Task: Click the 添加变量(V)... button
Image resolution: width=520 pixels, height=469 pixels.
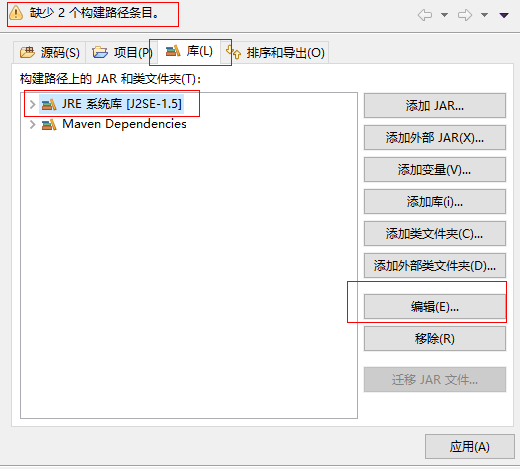Action: point(435,170)
